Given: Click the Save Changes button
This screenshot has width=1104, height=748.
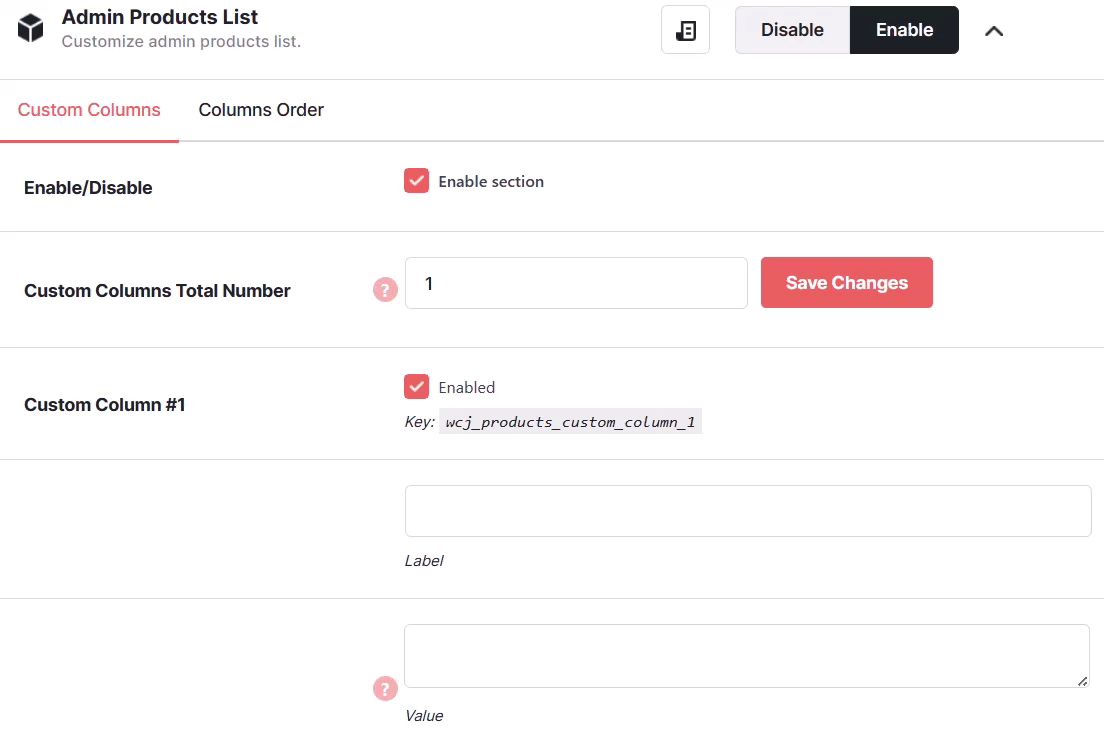Looking at the screenshot, I should pos(846,282).
